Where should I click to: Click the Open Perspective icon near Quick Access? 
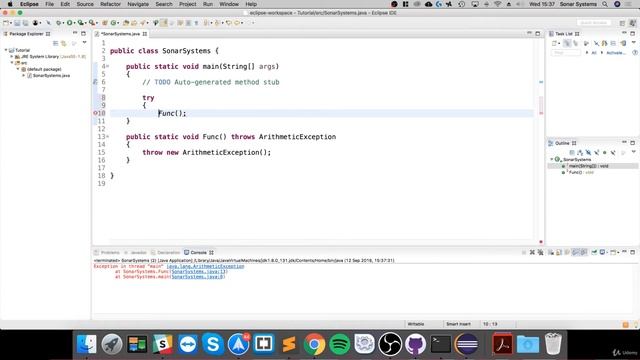(x=622, y=23)
